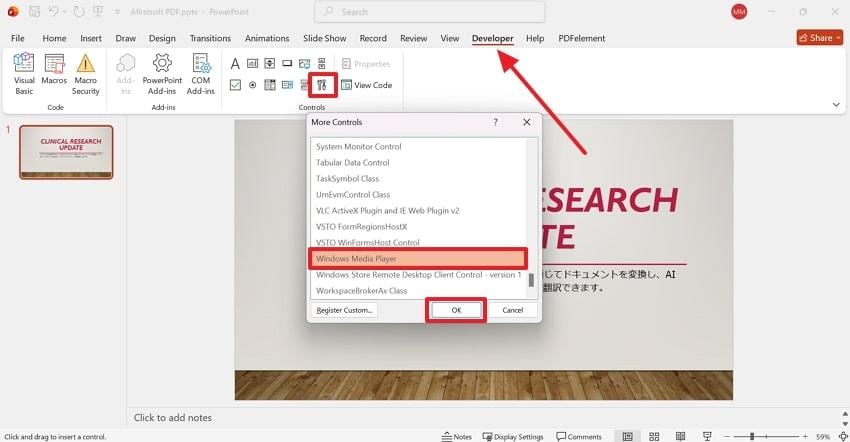Insert a Spin Button control
Image resolution: width=850 pixels, height=442 pixels.
click(x=269, y=63)
